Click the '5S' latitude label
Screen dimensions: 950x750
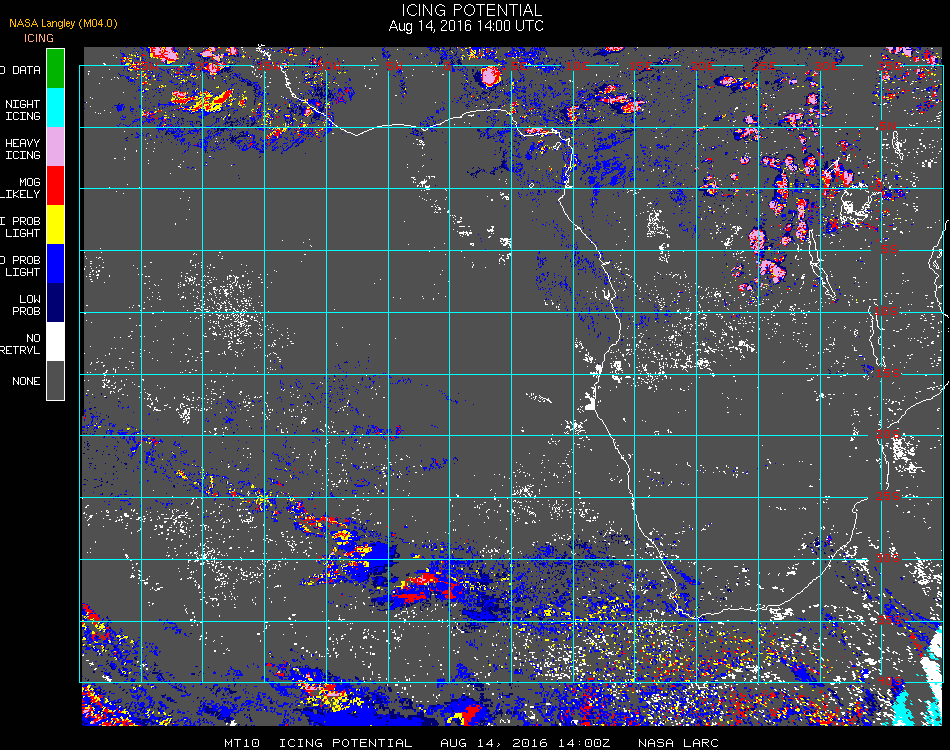click(x=889, y=249)
